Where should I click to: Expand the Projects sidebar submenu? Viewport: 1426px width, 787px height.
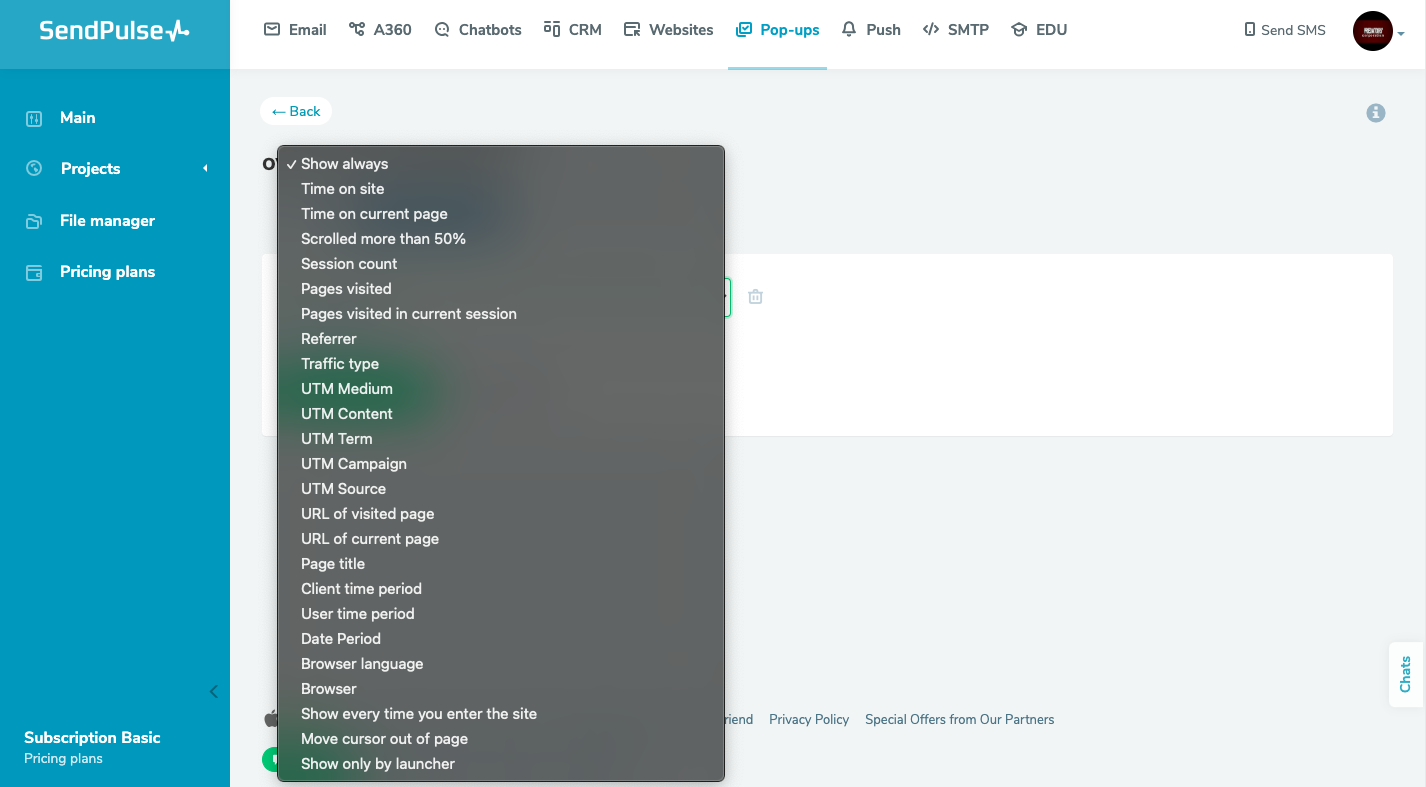pos(90,169)
